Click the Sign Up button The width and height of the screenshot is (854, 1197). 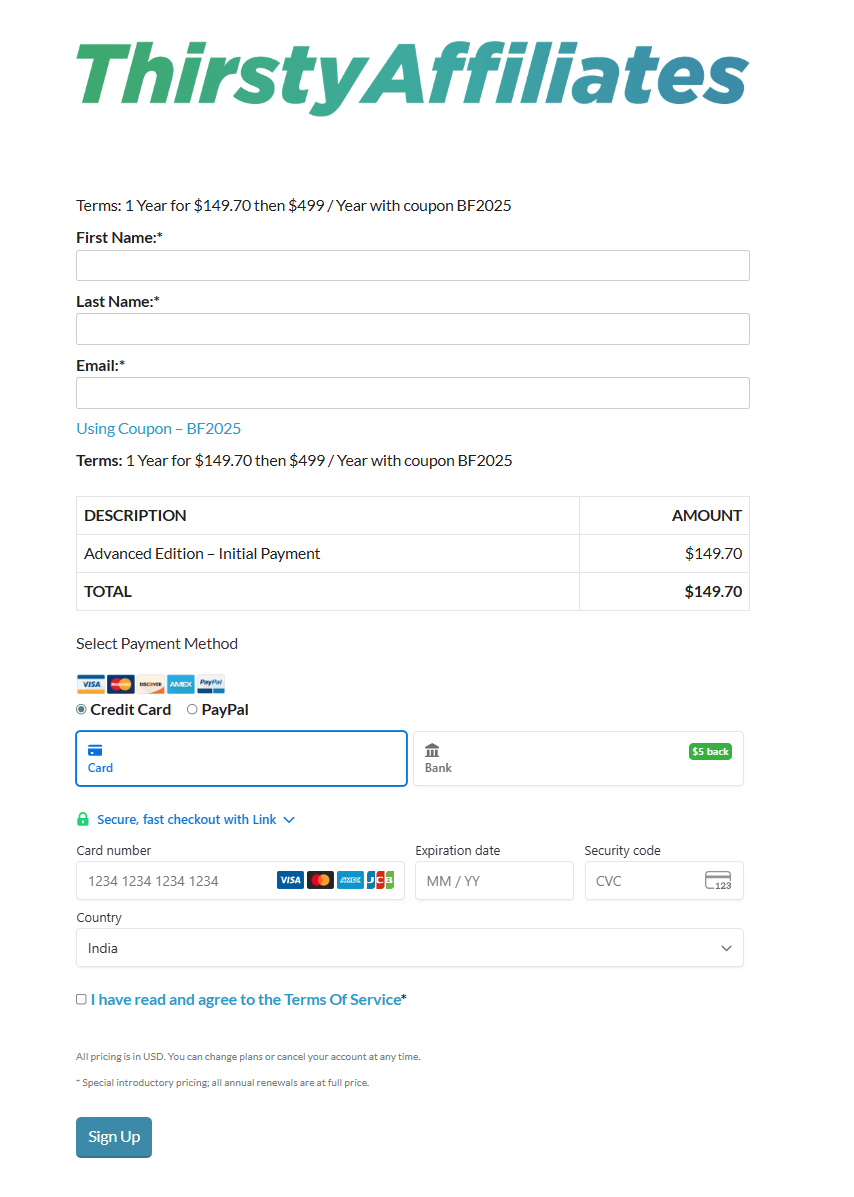pyautogui.click(x=113, y=1137)
